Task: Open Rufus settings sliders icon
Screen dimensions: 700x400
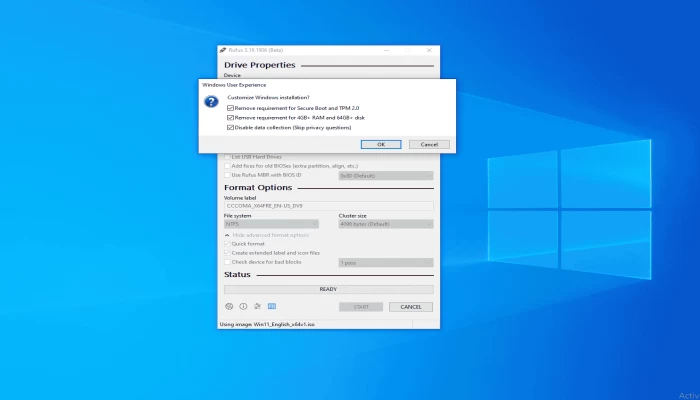Action: pyautogui.click(x=258, y=306)
